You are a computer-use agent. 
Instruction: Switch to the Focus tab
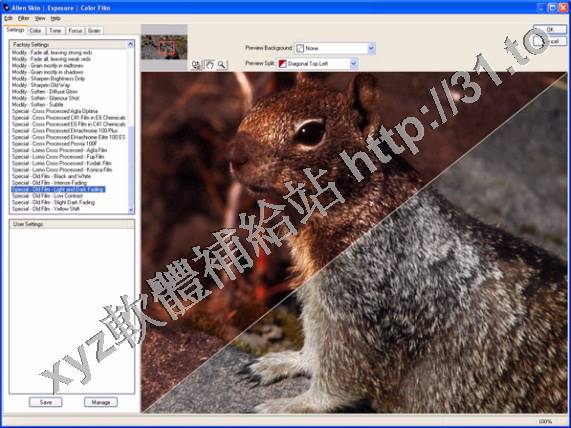(x=75, y=31)
